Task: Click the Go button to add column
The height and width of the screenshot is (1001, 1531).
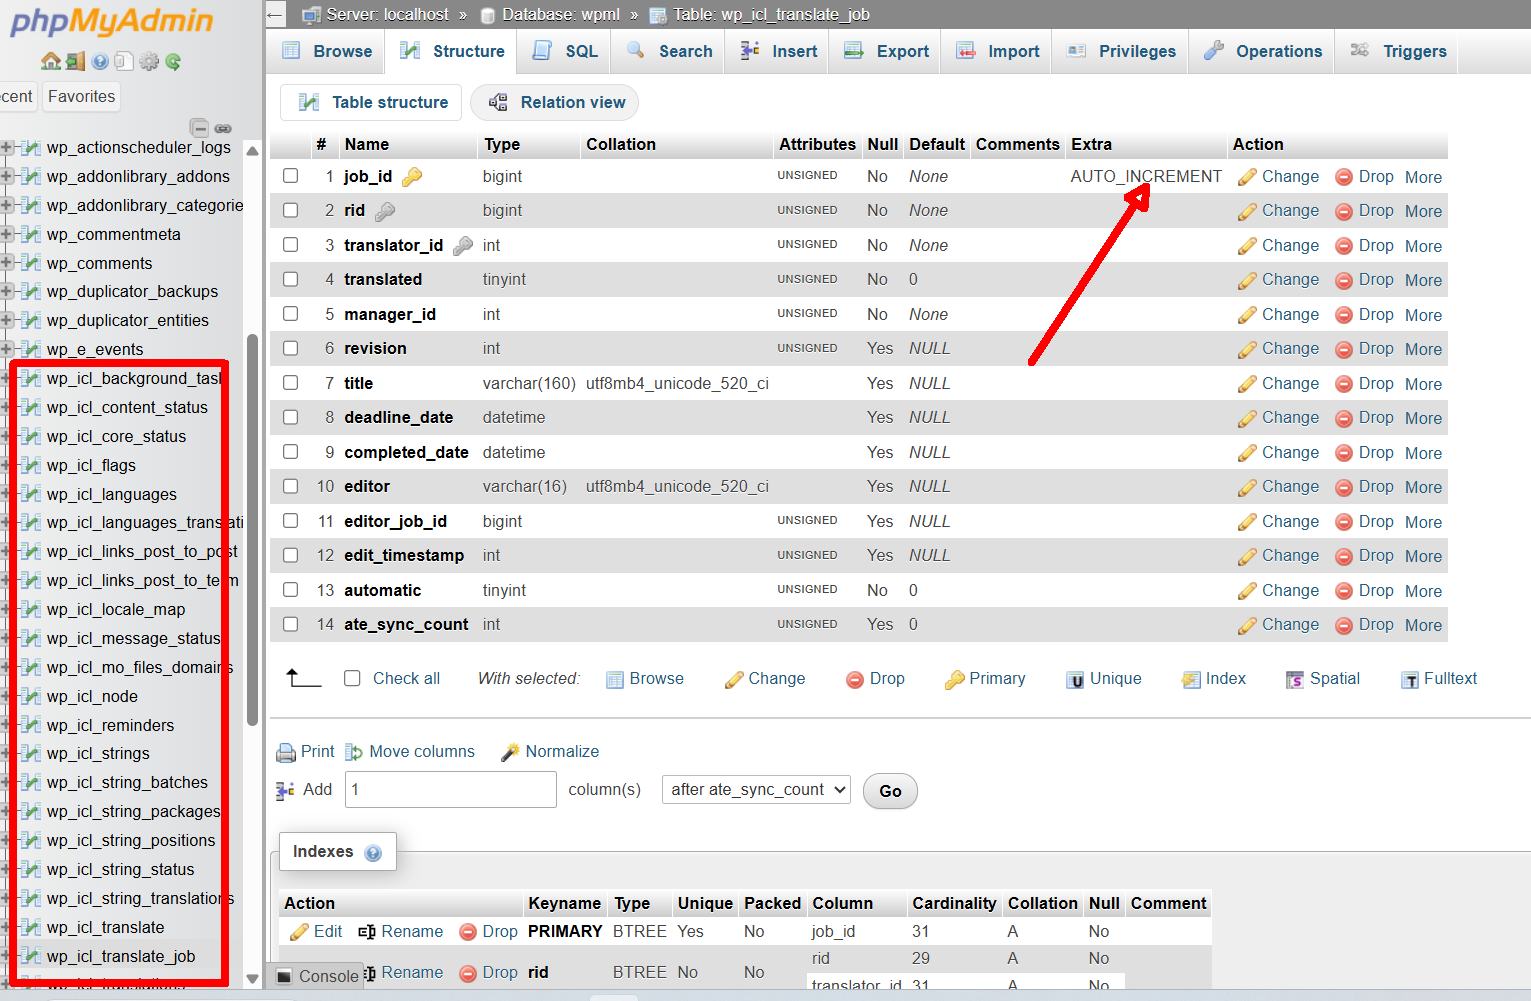Action: point(890,790)
